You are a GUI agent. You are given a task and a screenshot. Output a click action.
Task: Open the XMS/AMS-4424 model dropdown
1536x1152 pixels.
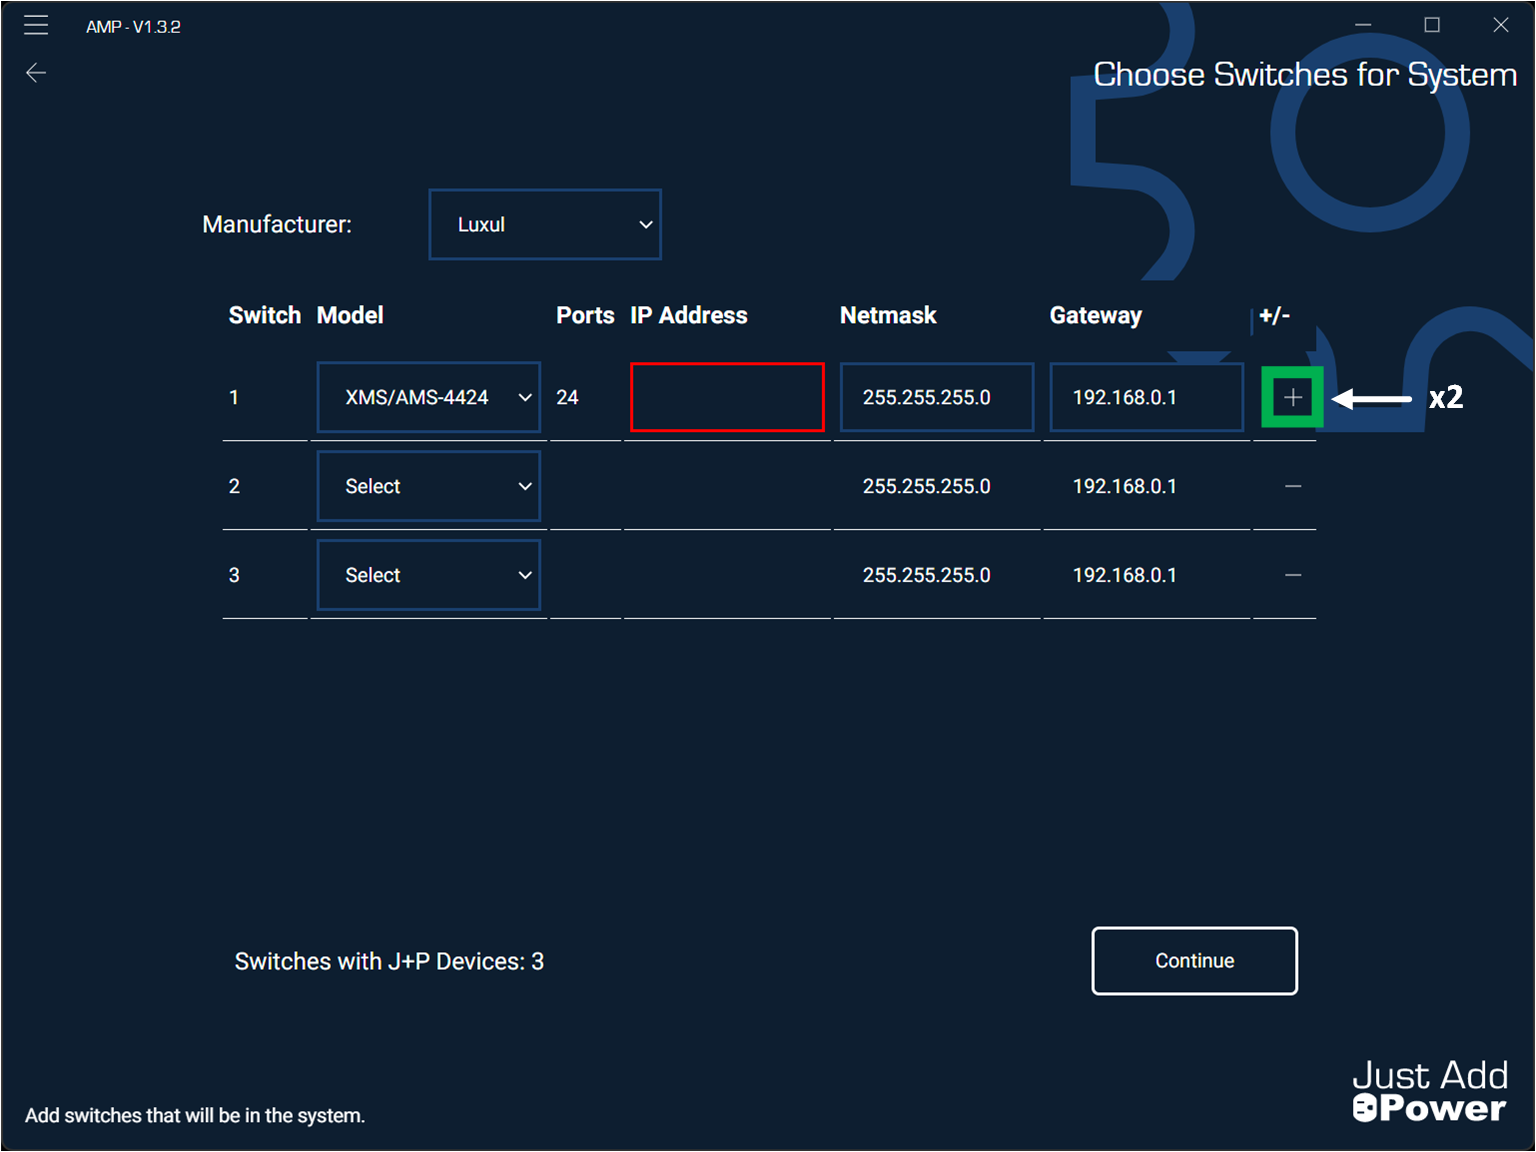[x=429, y=397]
